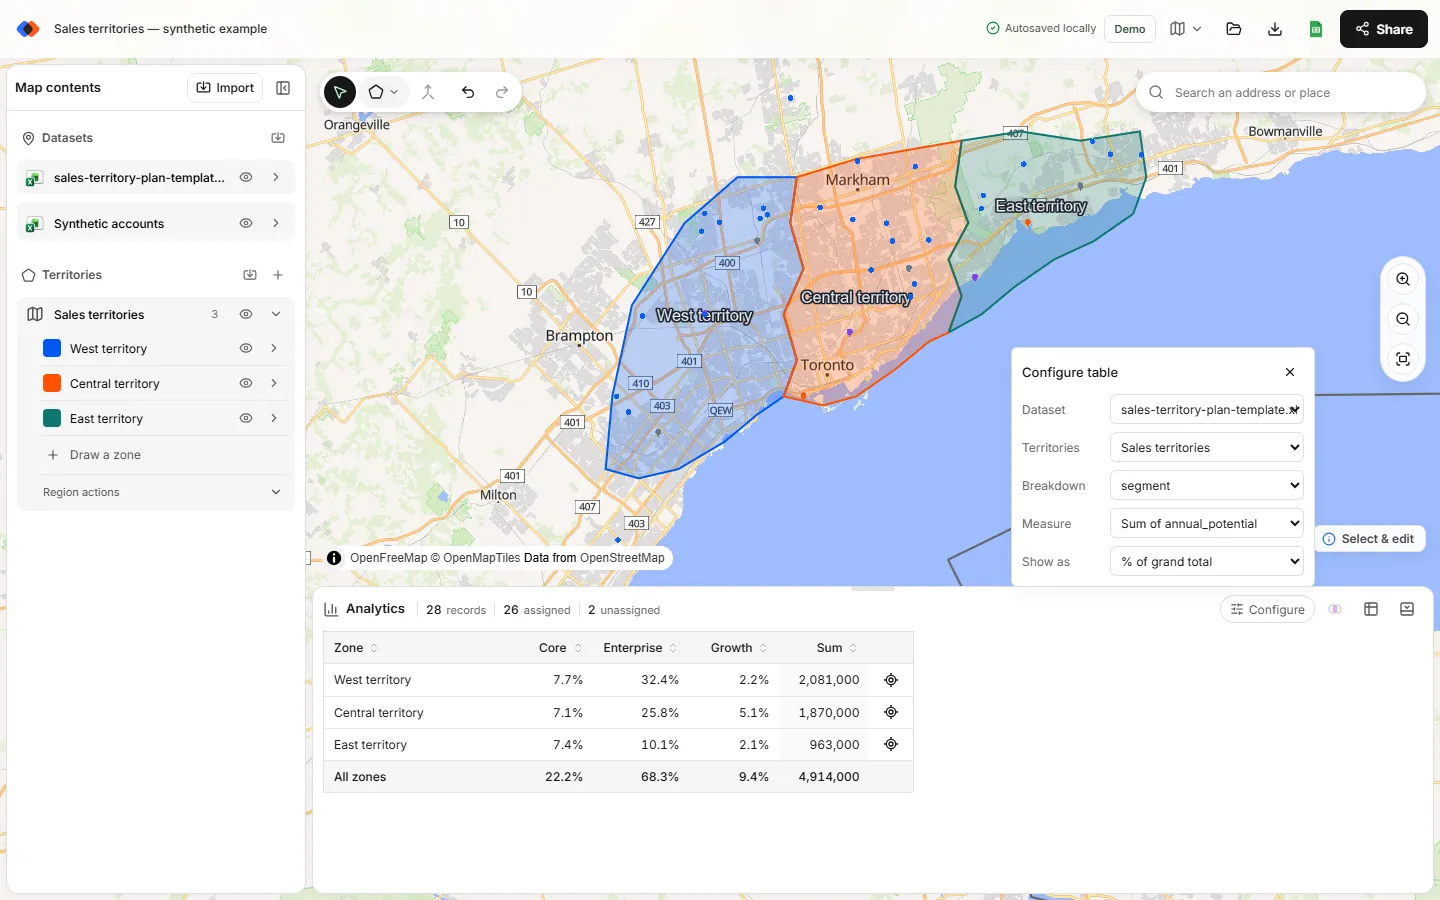Zoom in on the map
Screen dimensions: 1440x900
(1403, 280)
